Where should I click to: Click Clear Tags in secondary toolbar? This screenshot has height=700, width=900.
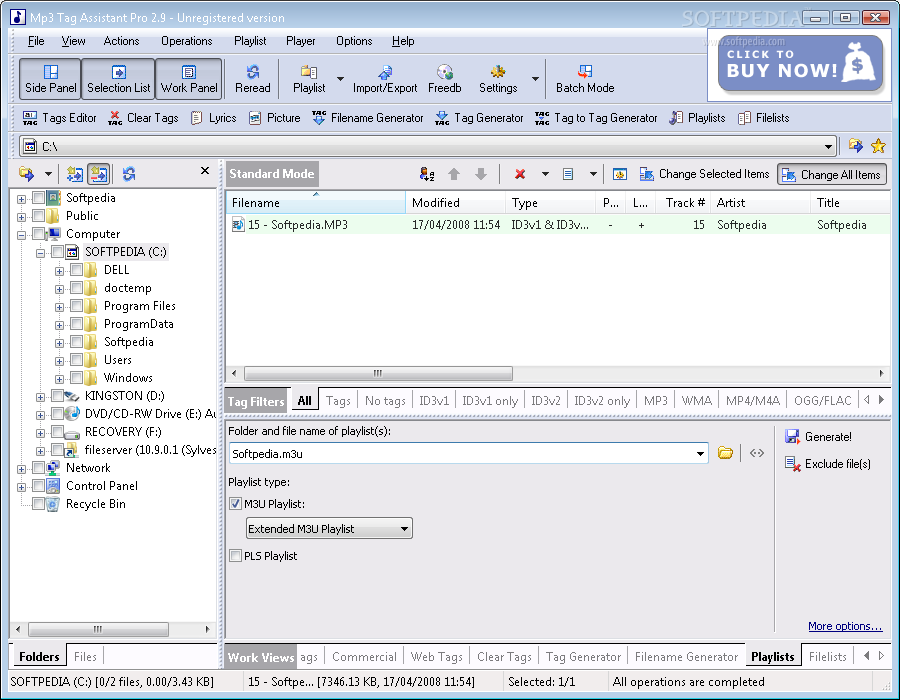pyautogui.click(x=143, y=118)
